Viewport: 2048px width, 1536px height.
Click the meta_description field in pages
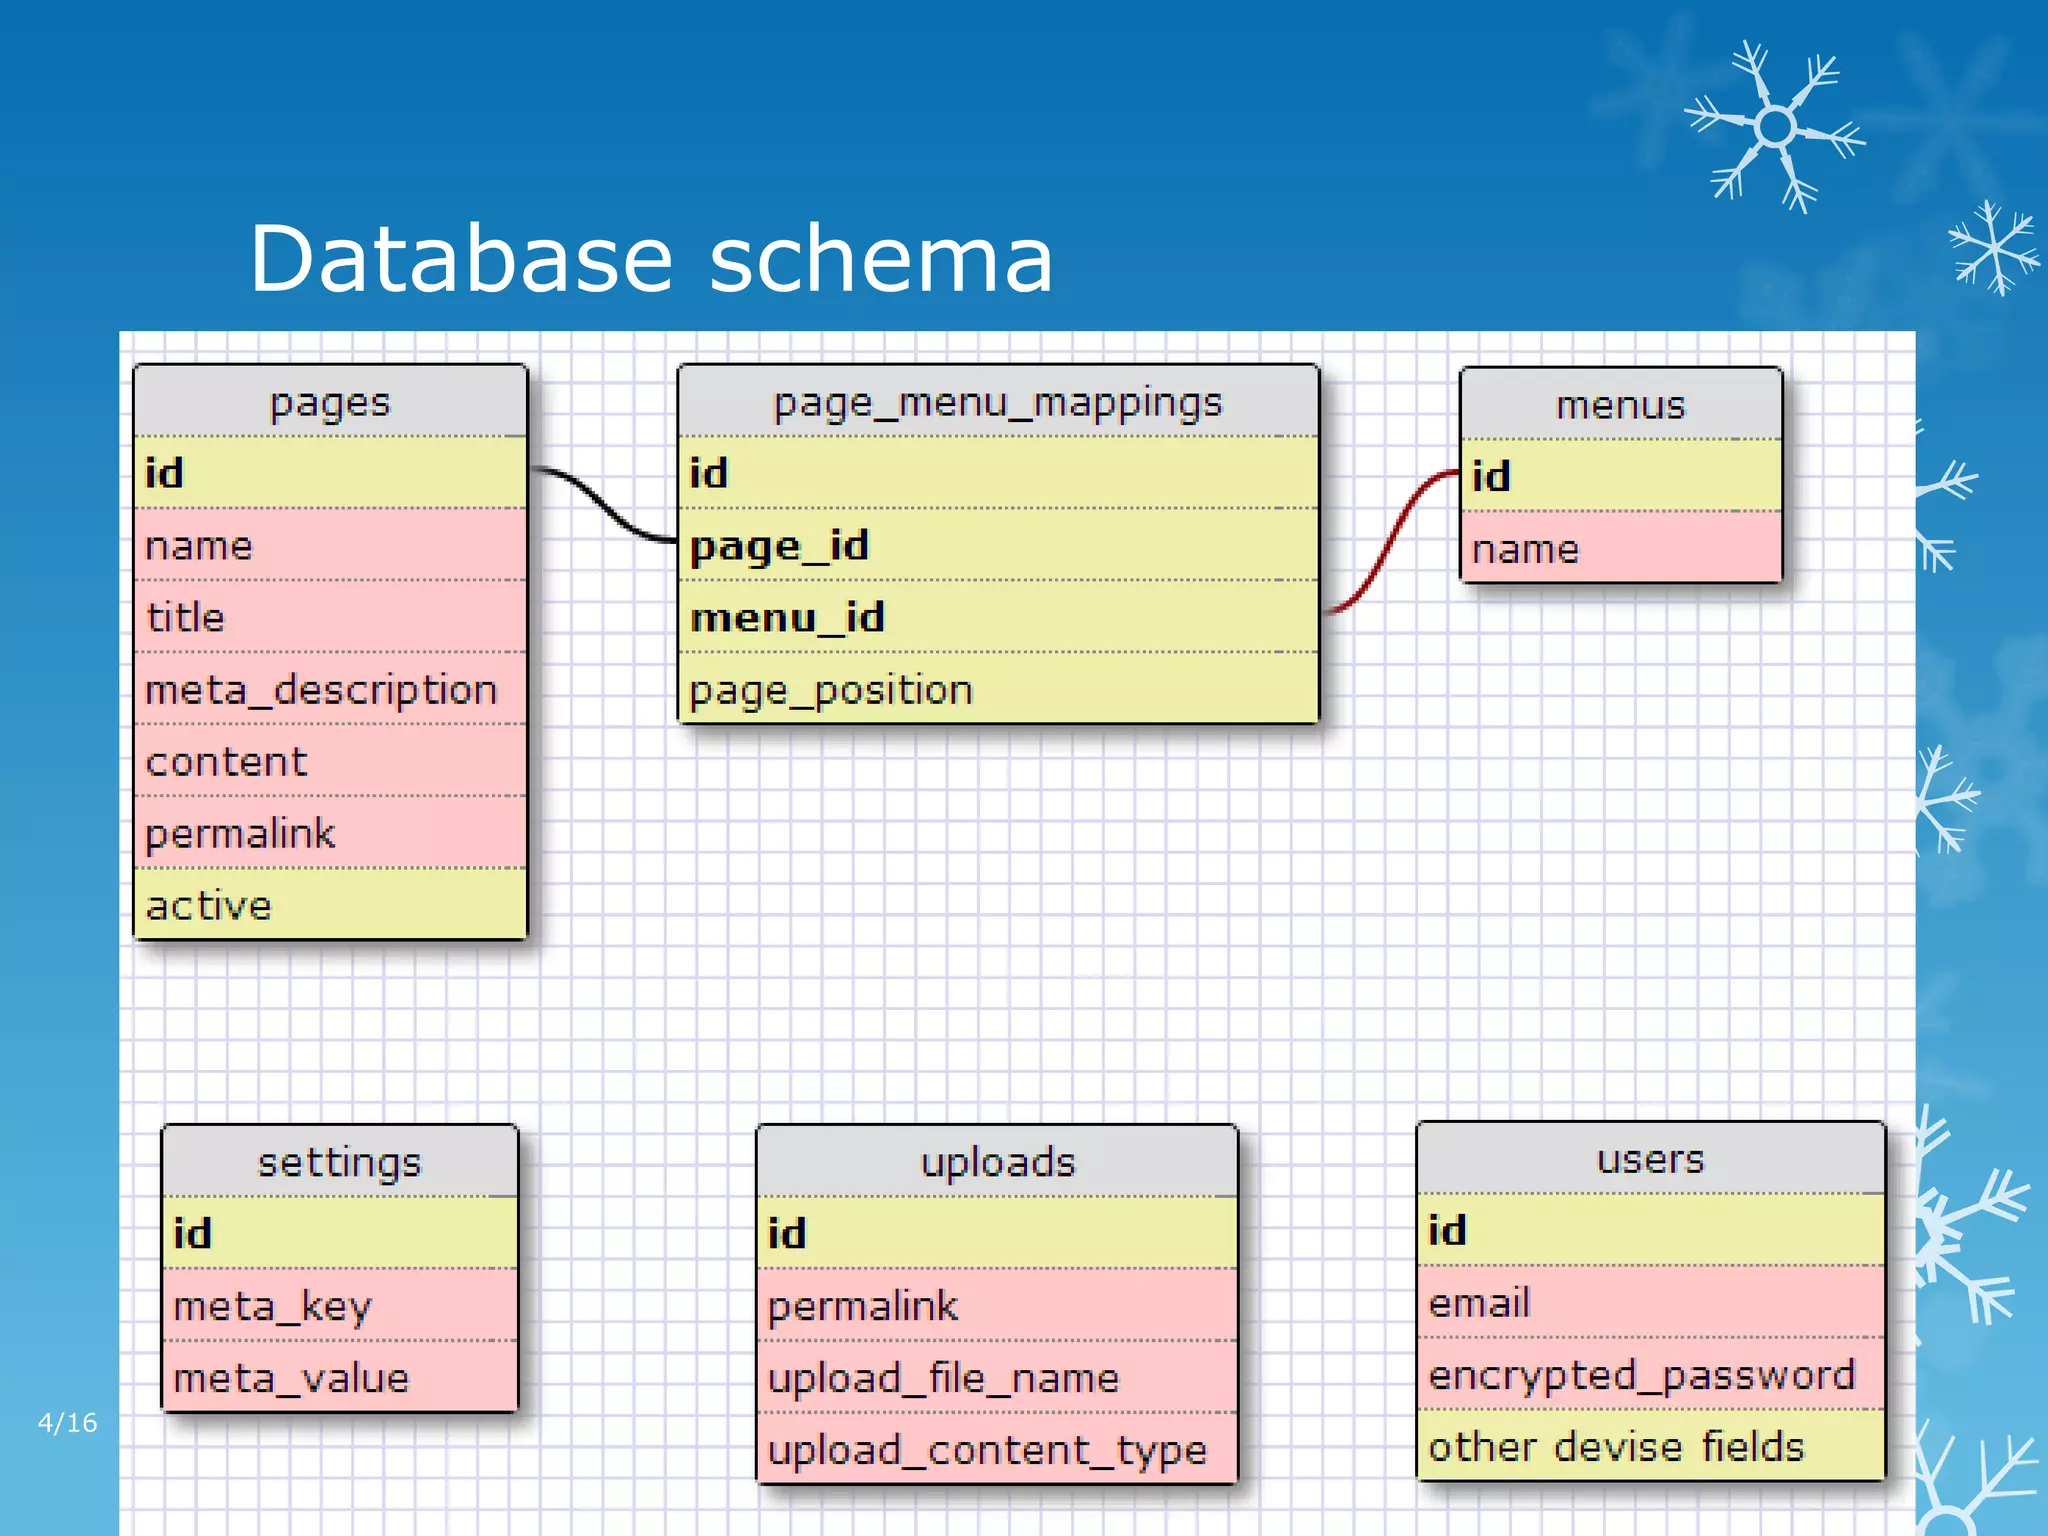(321, 690)
